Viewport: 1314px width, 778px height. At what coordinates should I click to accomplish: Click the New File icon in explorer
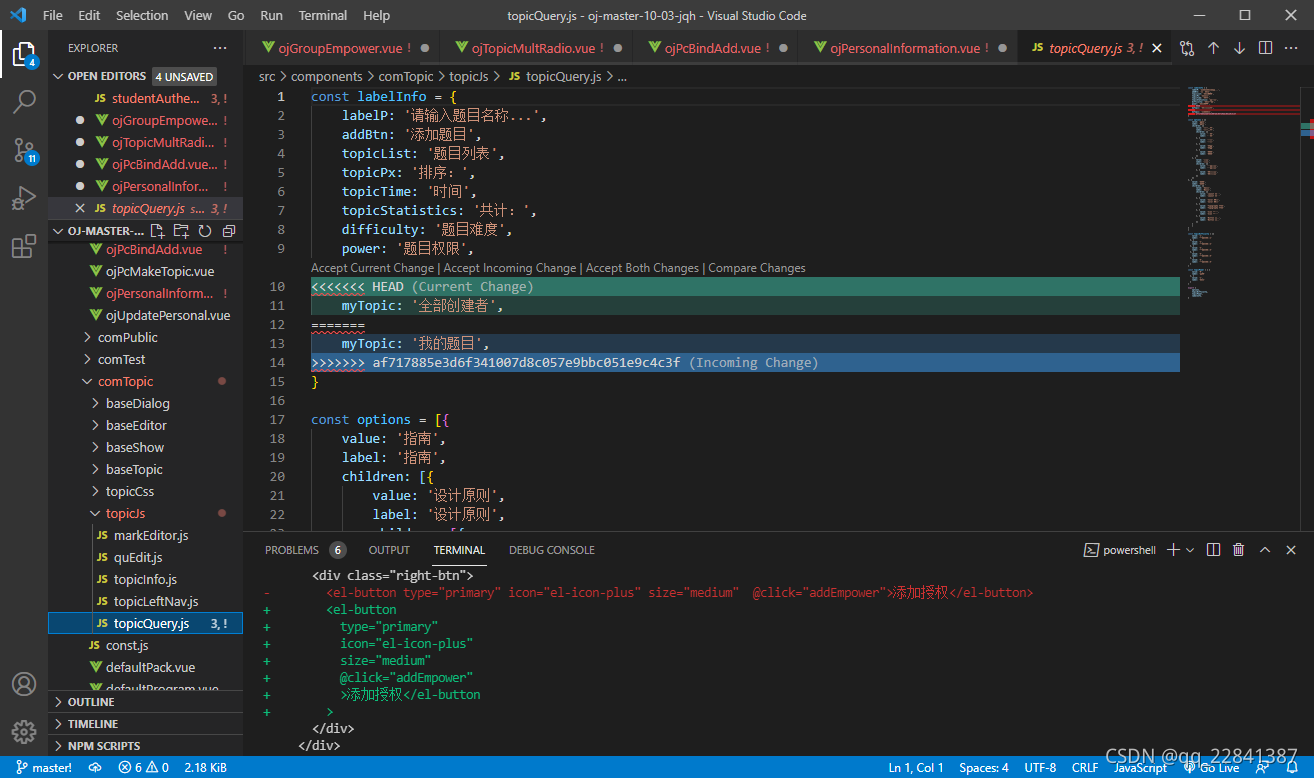(x=158, y=231)
